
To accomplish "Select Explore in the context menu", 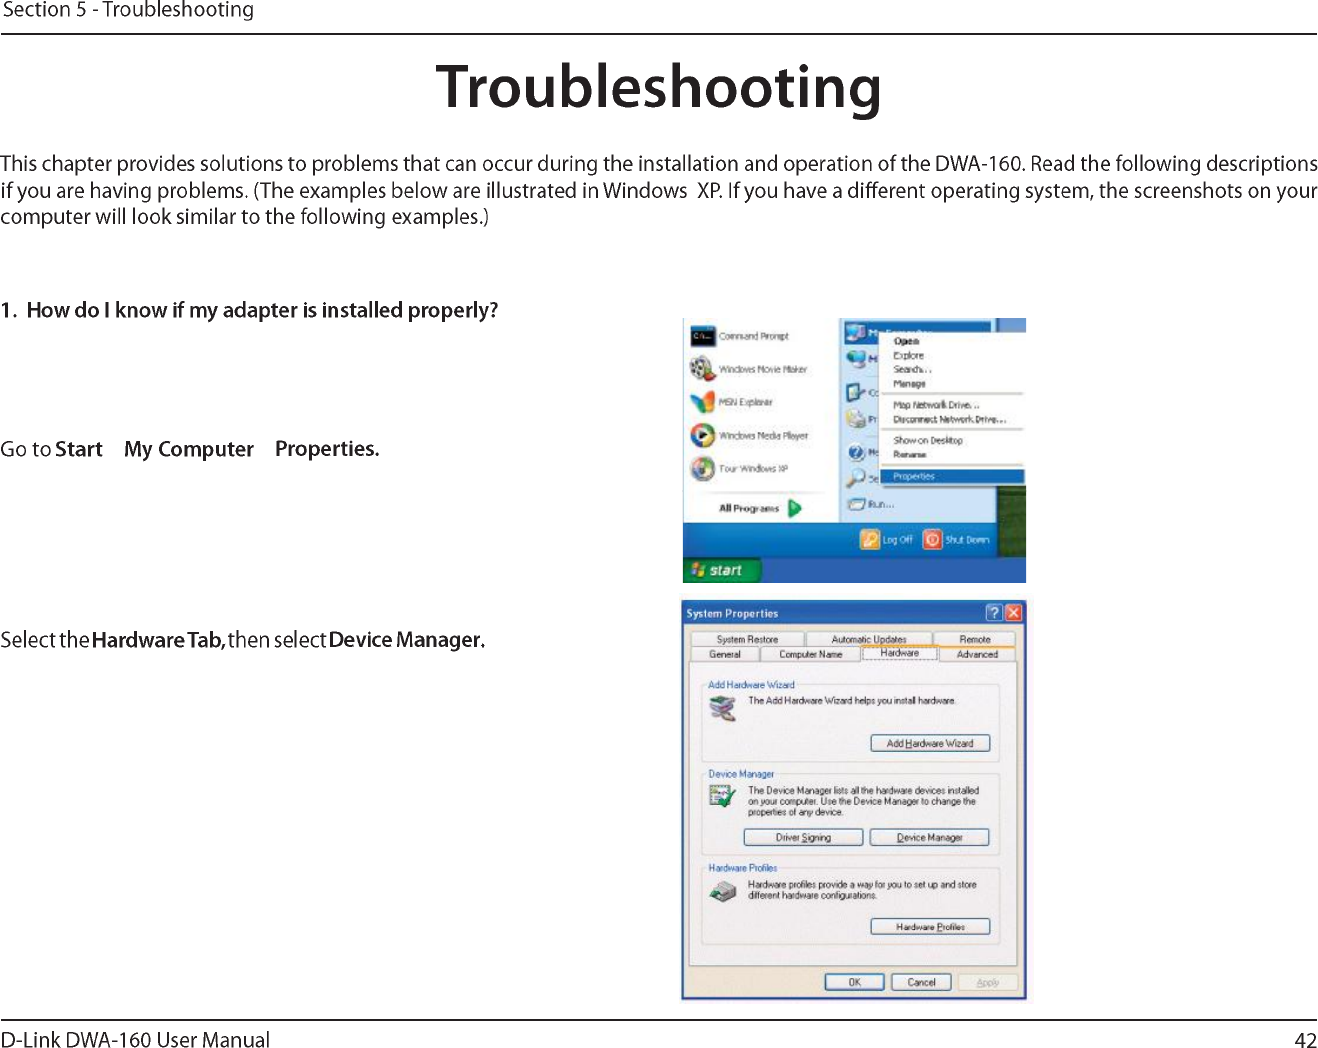I will pyautogui.click(x=908, y=355).
